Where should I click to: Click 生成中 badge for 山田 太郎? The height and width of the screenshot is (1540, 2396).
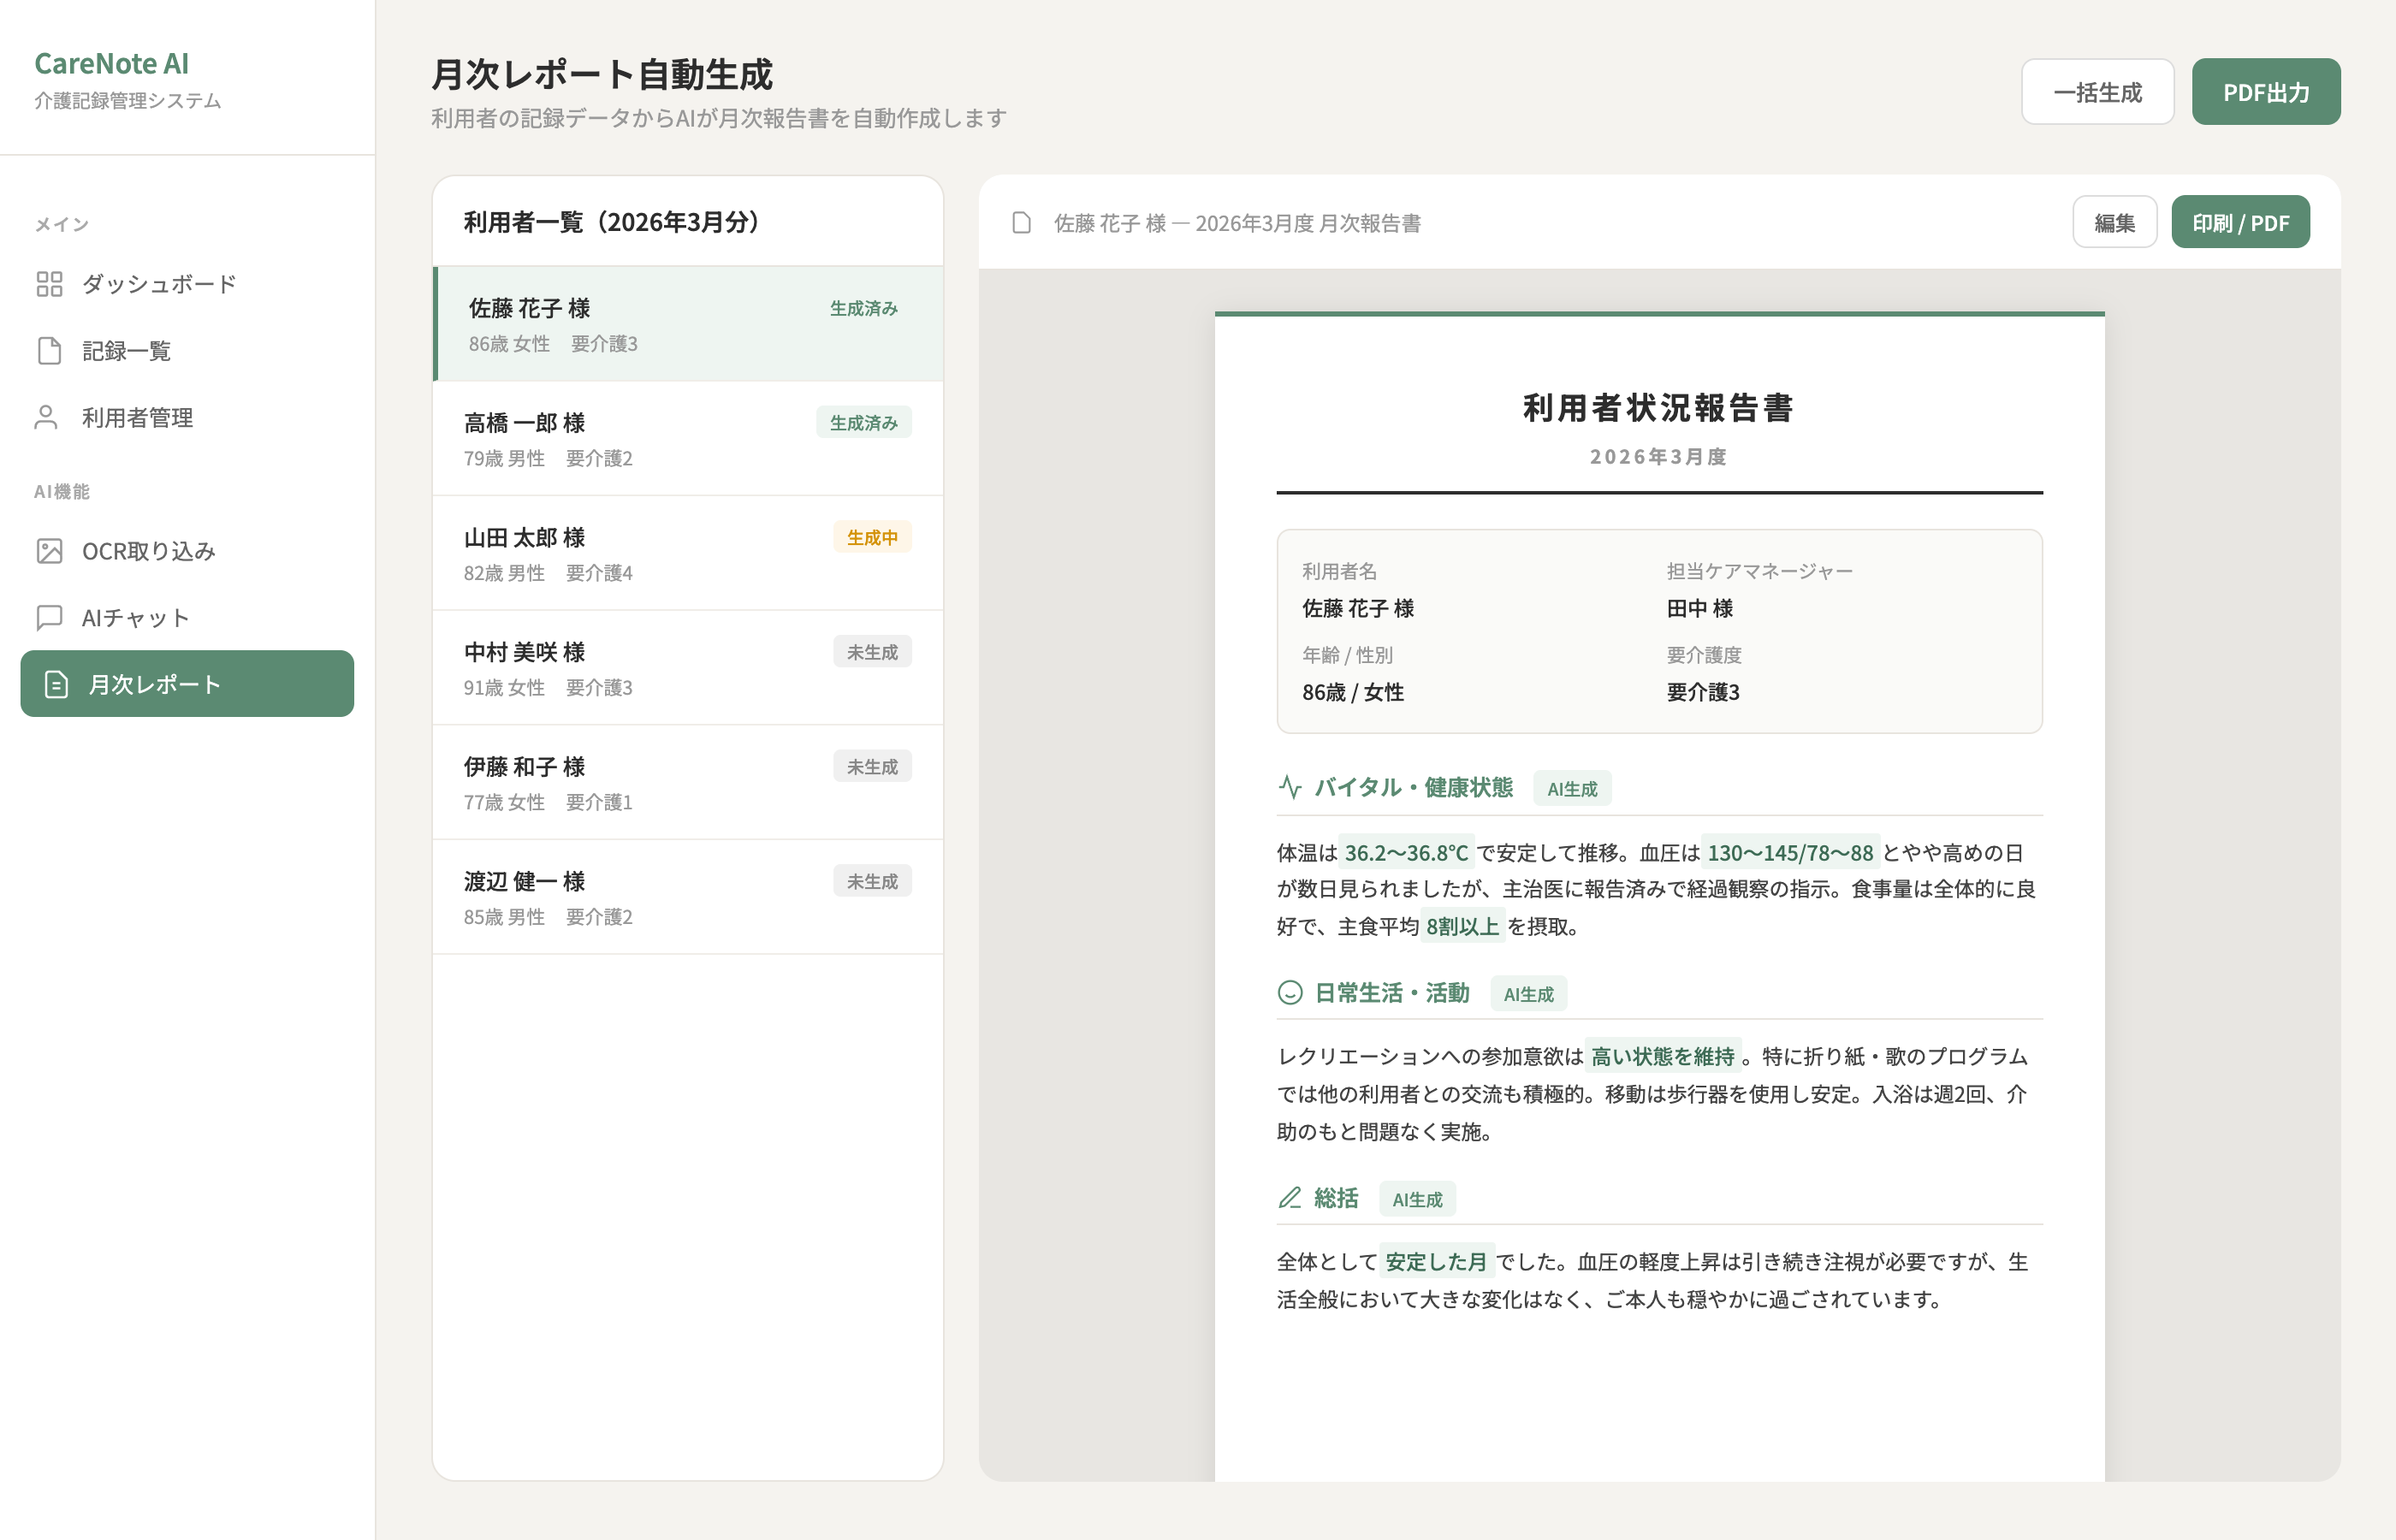coord(872,537)
